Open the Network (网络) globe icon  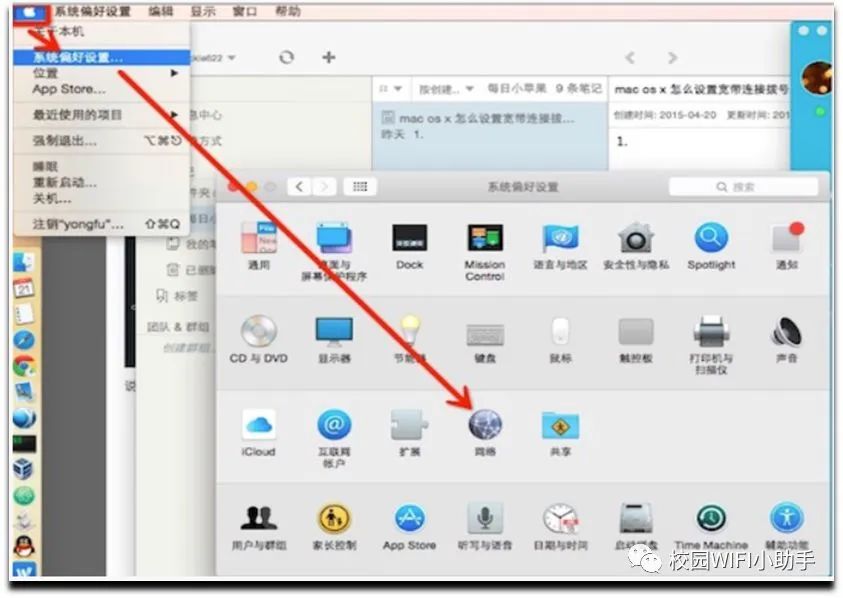pyautogui.click(x=485, y=424)
